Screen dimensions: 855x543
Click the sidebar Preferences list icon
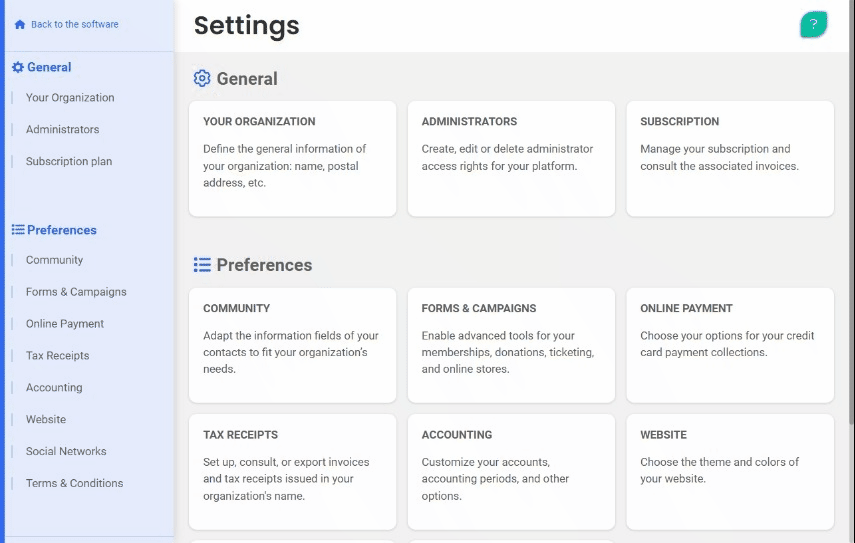point(17,230)
